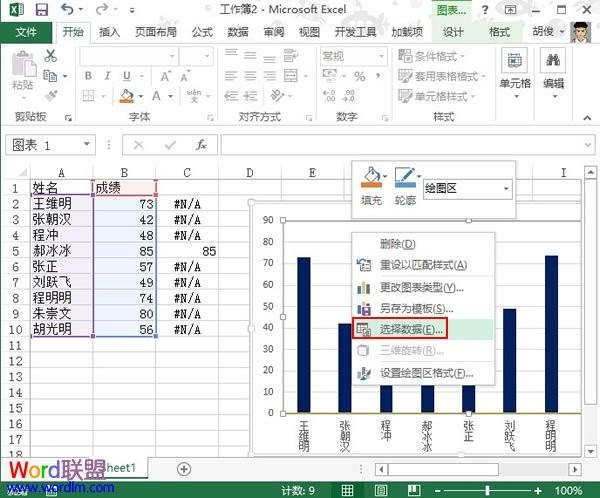Screen dimensions: 600x498
Task: Open the chart element dropdown showing 绘图区
Action: pyautogui.click(x=505, y=188)
